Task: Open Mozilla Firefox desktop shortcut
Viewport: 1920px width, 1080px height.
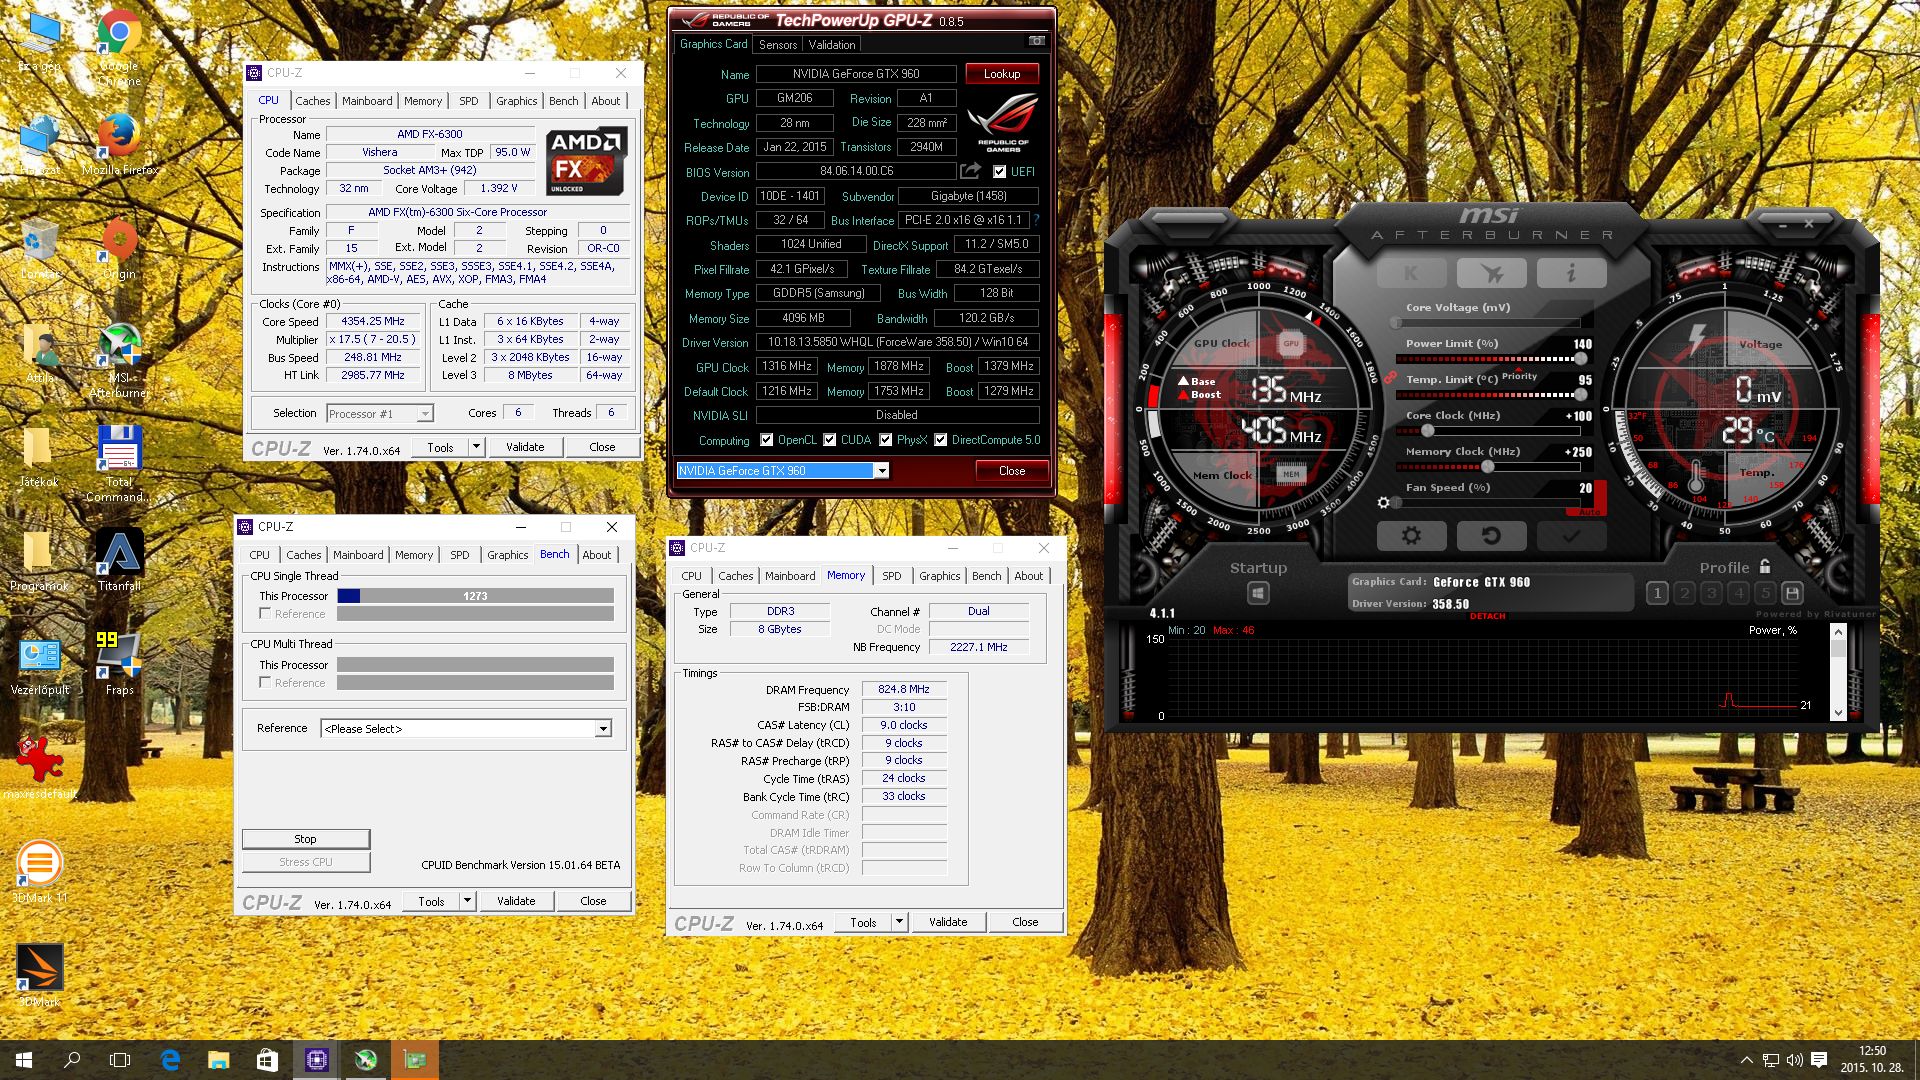Action: [119, 143]
